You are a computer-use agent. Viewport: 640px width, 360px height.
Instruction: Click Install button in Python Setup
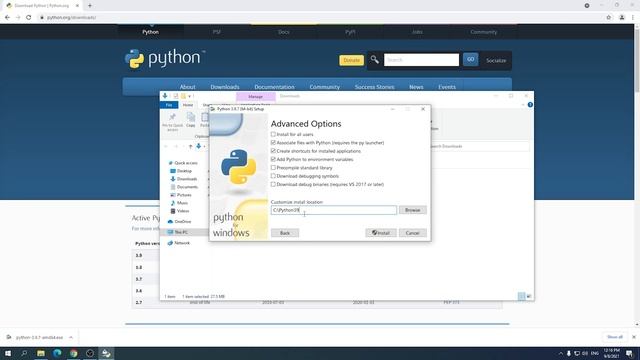[x=381, y=233]
